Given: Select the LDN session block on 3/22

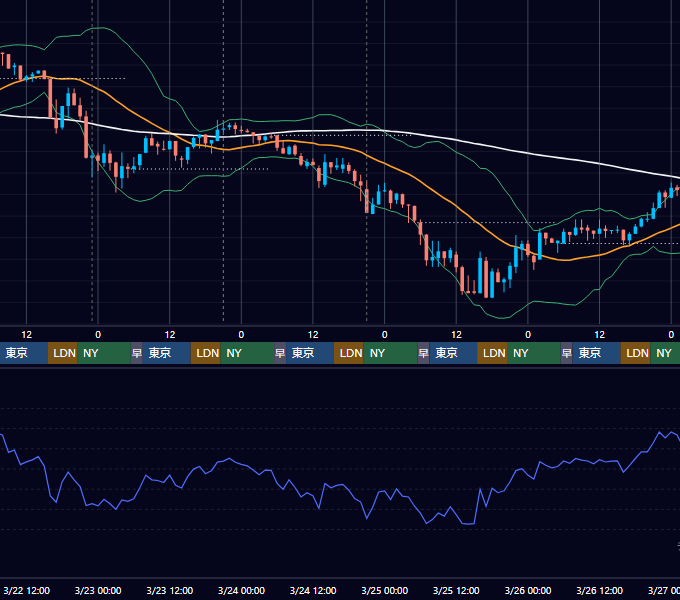Looking at the screenshot, I should point(62,353).
